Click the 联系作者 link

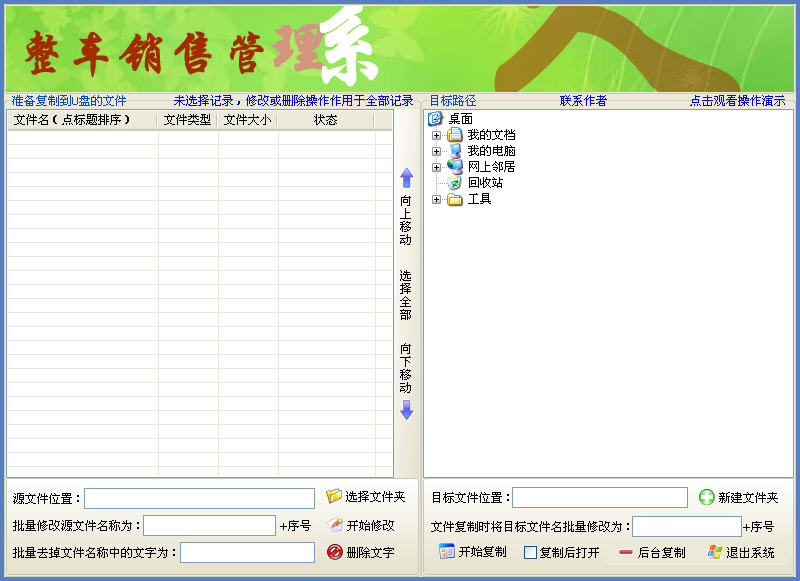click(583, 100)
